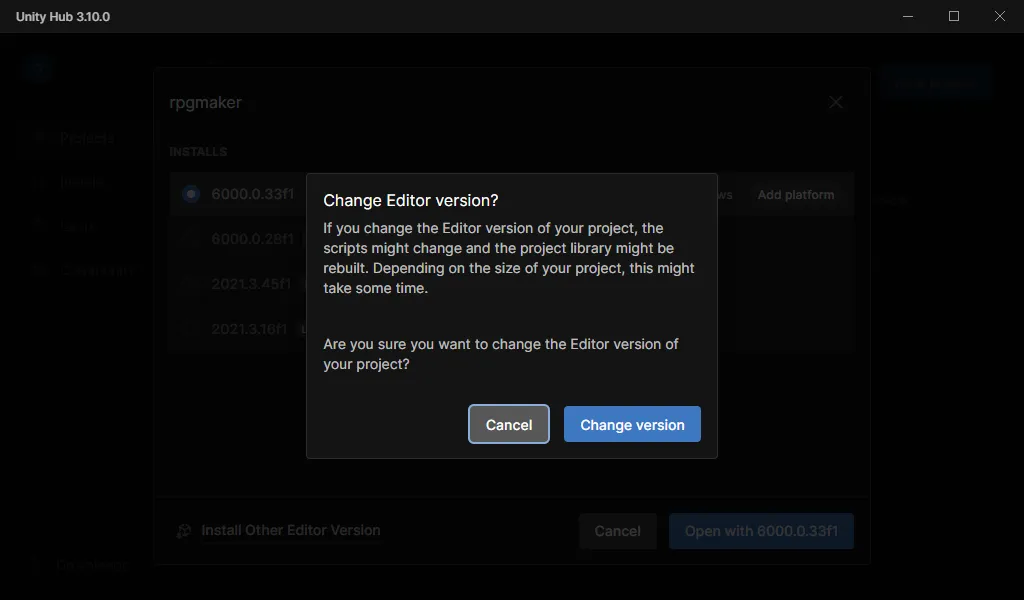Click Open with 6000.0.33f1 button
1024x600 pixels.
click(761, 531)
